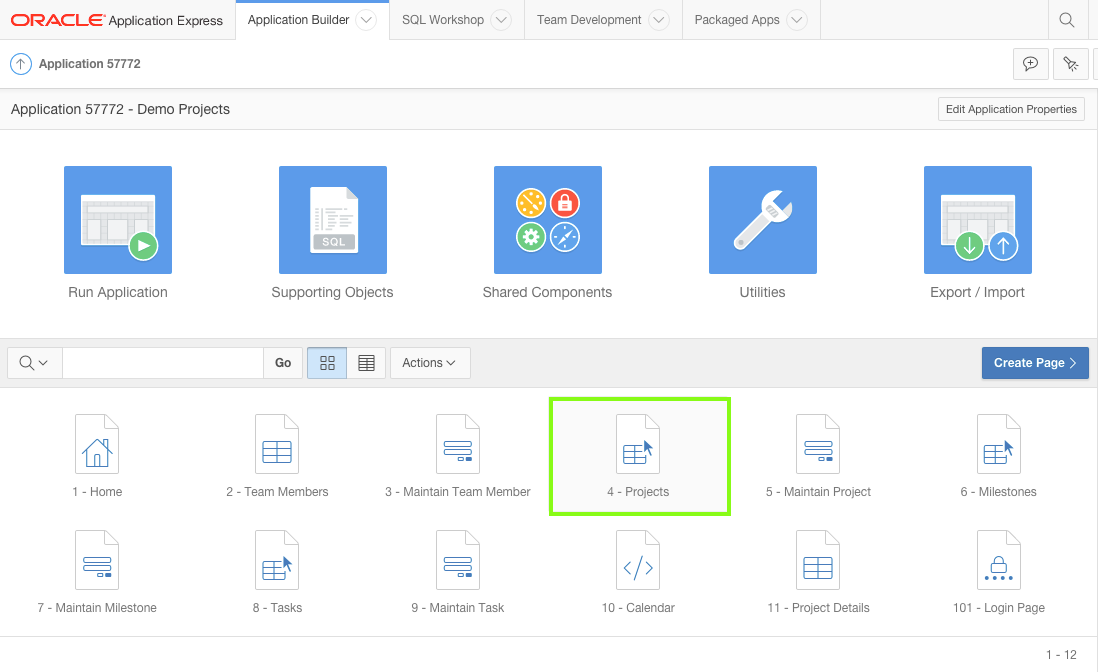This screenshot has height=672, width=1098.
Task: Open page 1 - Home icon
Action: tap(97, 444)
